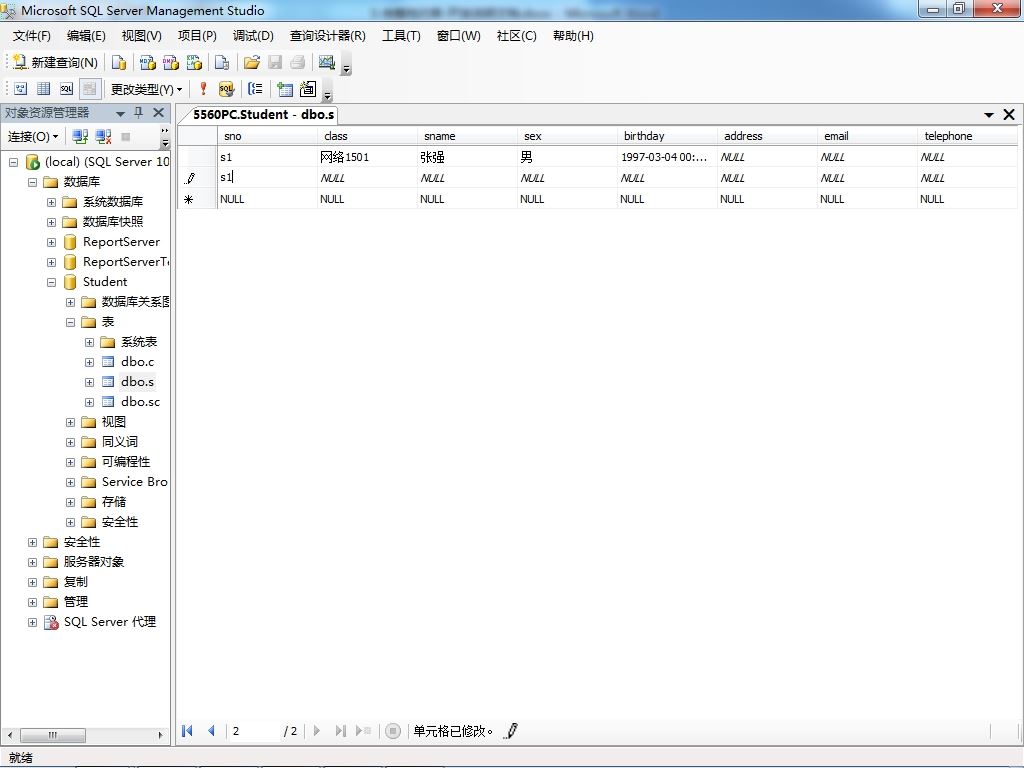The height and width of the screenshot is (768, 1024).
Task: Toggle the results pane icon
Action: click(89, 89)
